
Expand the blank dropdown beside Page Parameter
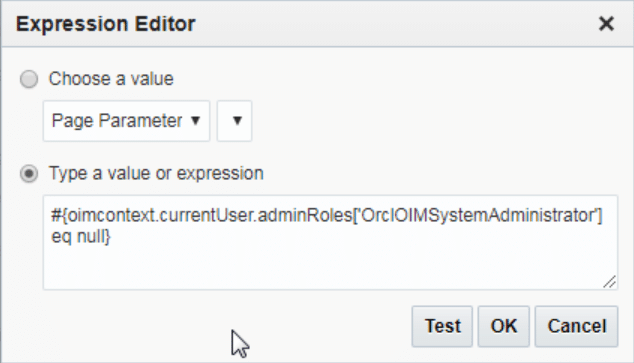click(235, 121)
